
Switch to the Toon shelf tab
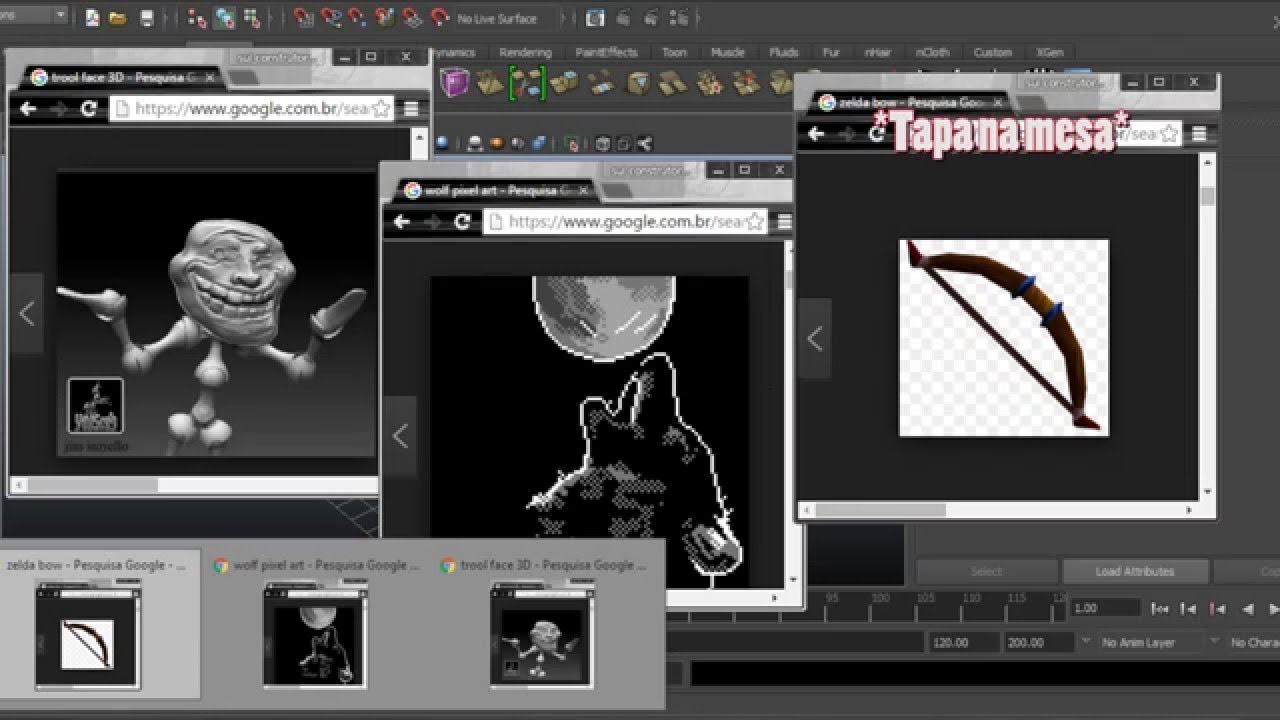pyautogui.click(x=674, y=52)
